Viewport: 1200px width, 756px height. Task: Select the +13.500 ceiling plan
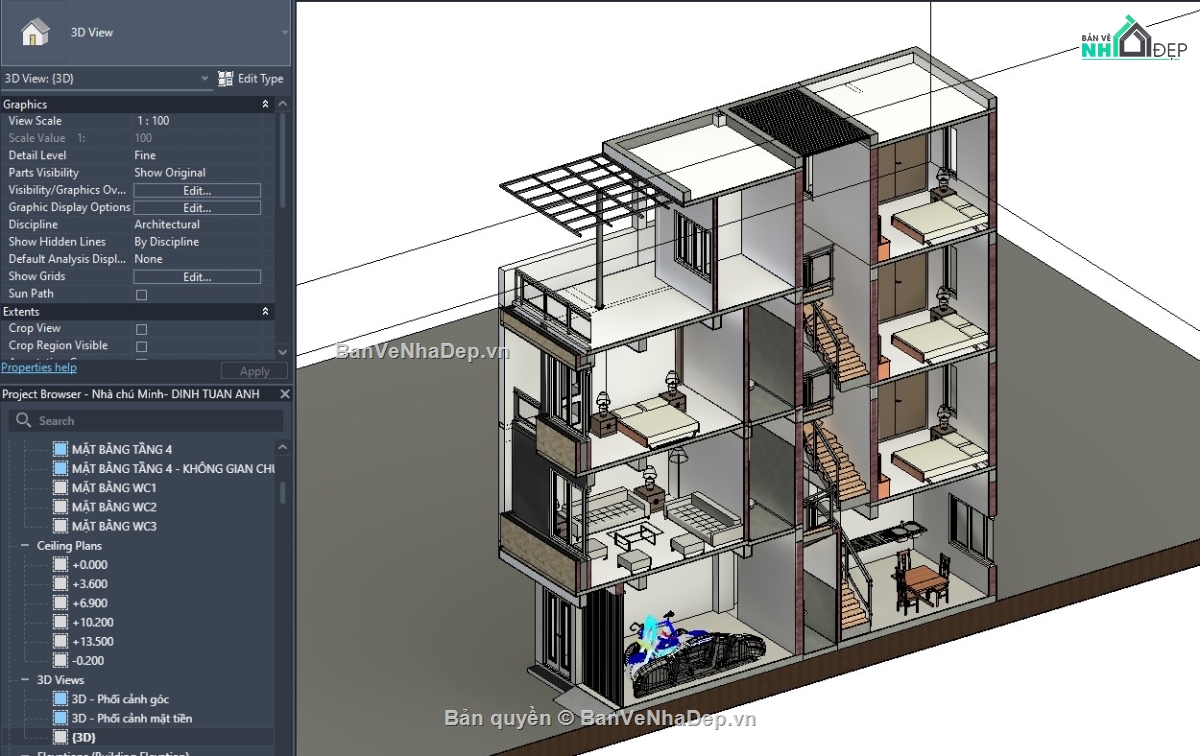[93, 642]
